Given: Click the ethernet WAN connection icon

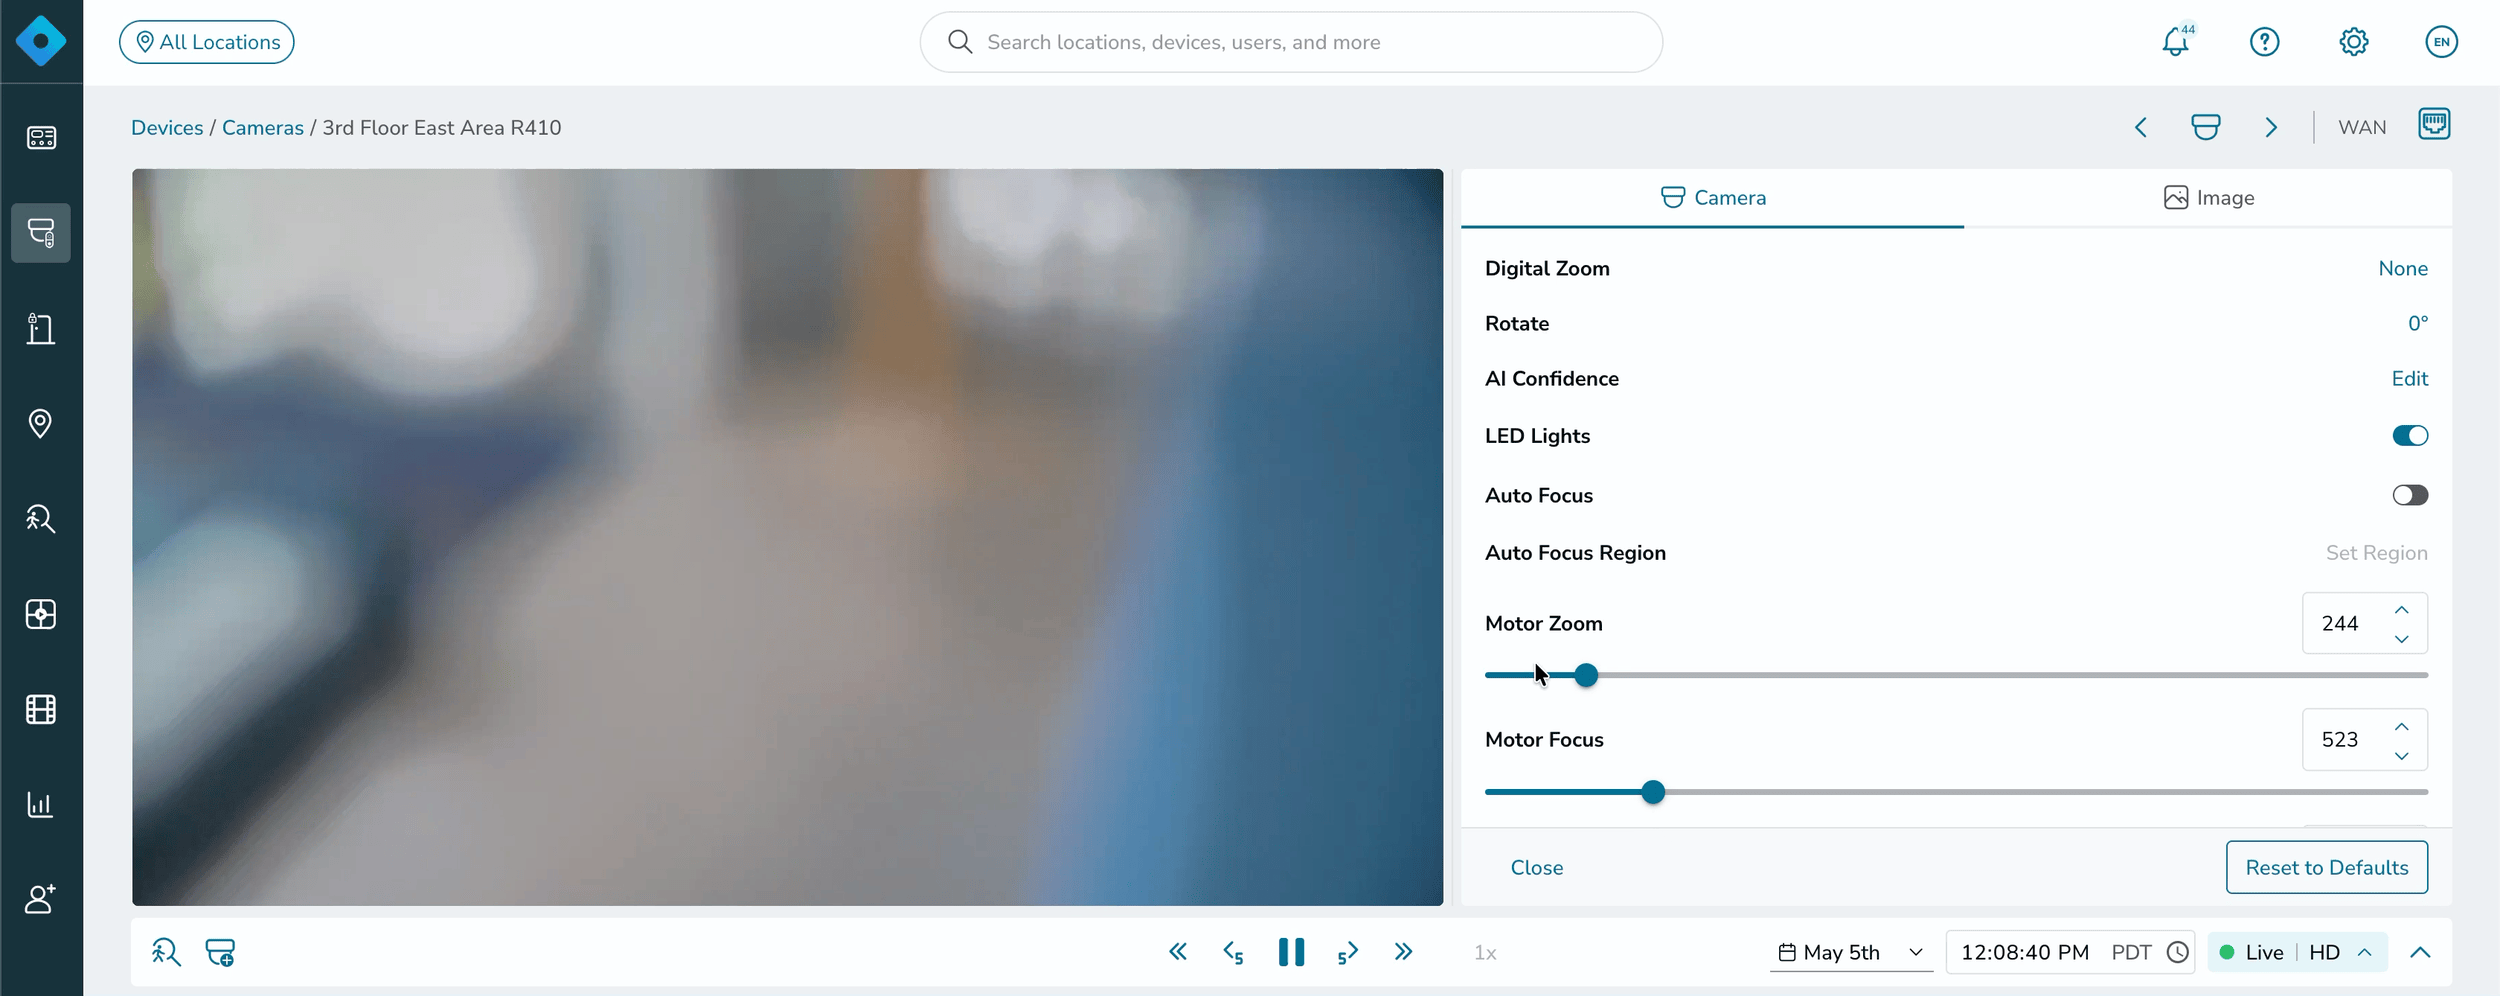Looking at the screenshot, I should 2434,124.
